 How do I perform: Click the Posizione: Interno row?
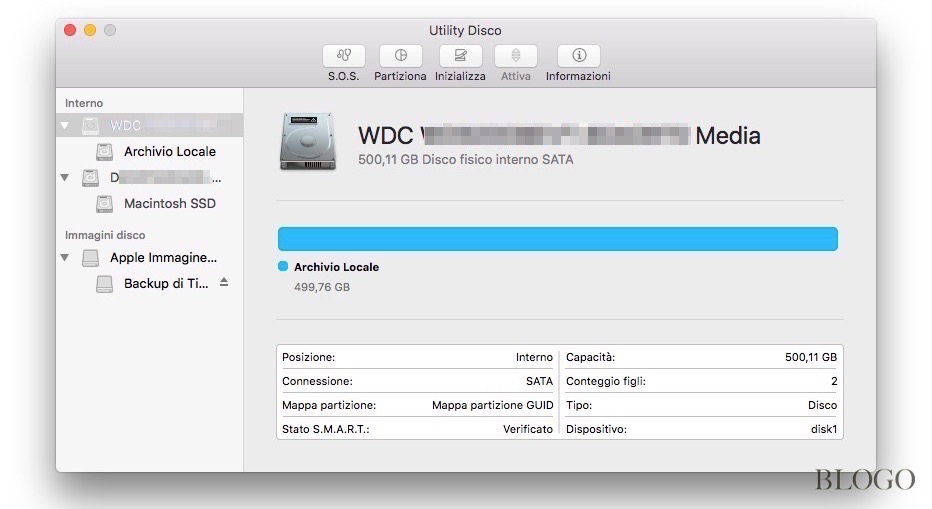(417, 357)
